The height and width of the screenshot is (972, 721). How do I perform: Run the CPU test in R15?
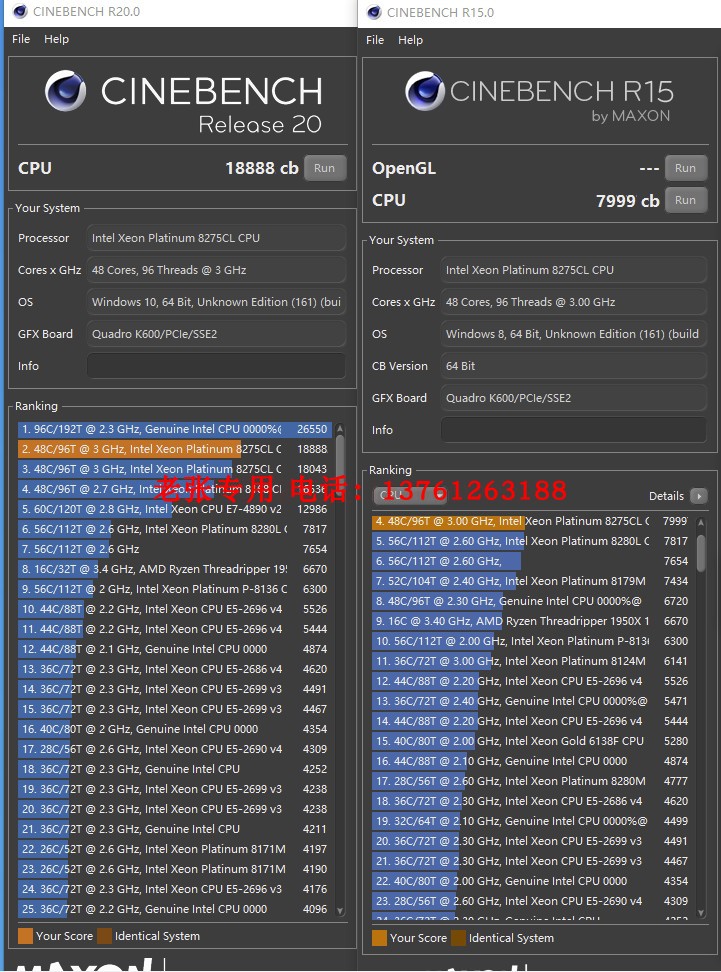point(686,200)
